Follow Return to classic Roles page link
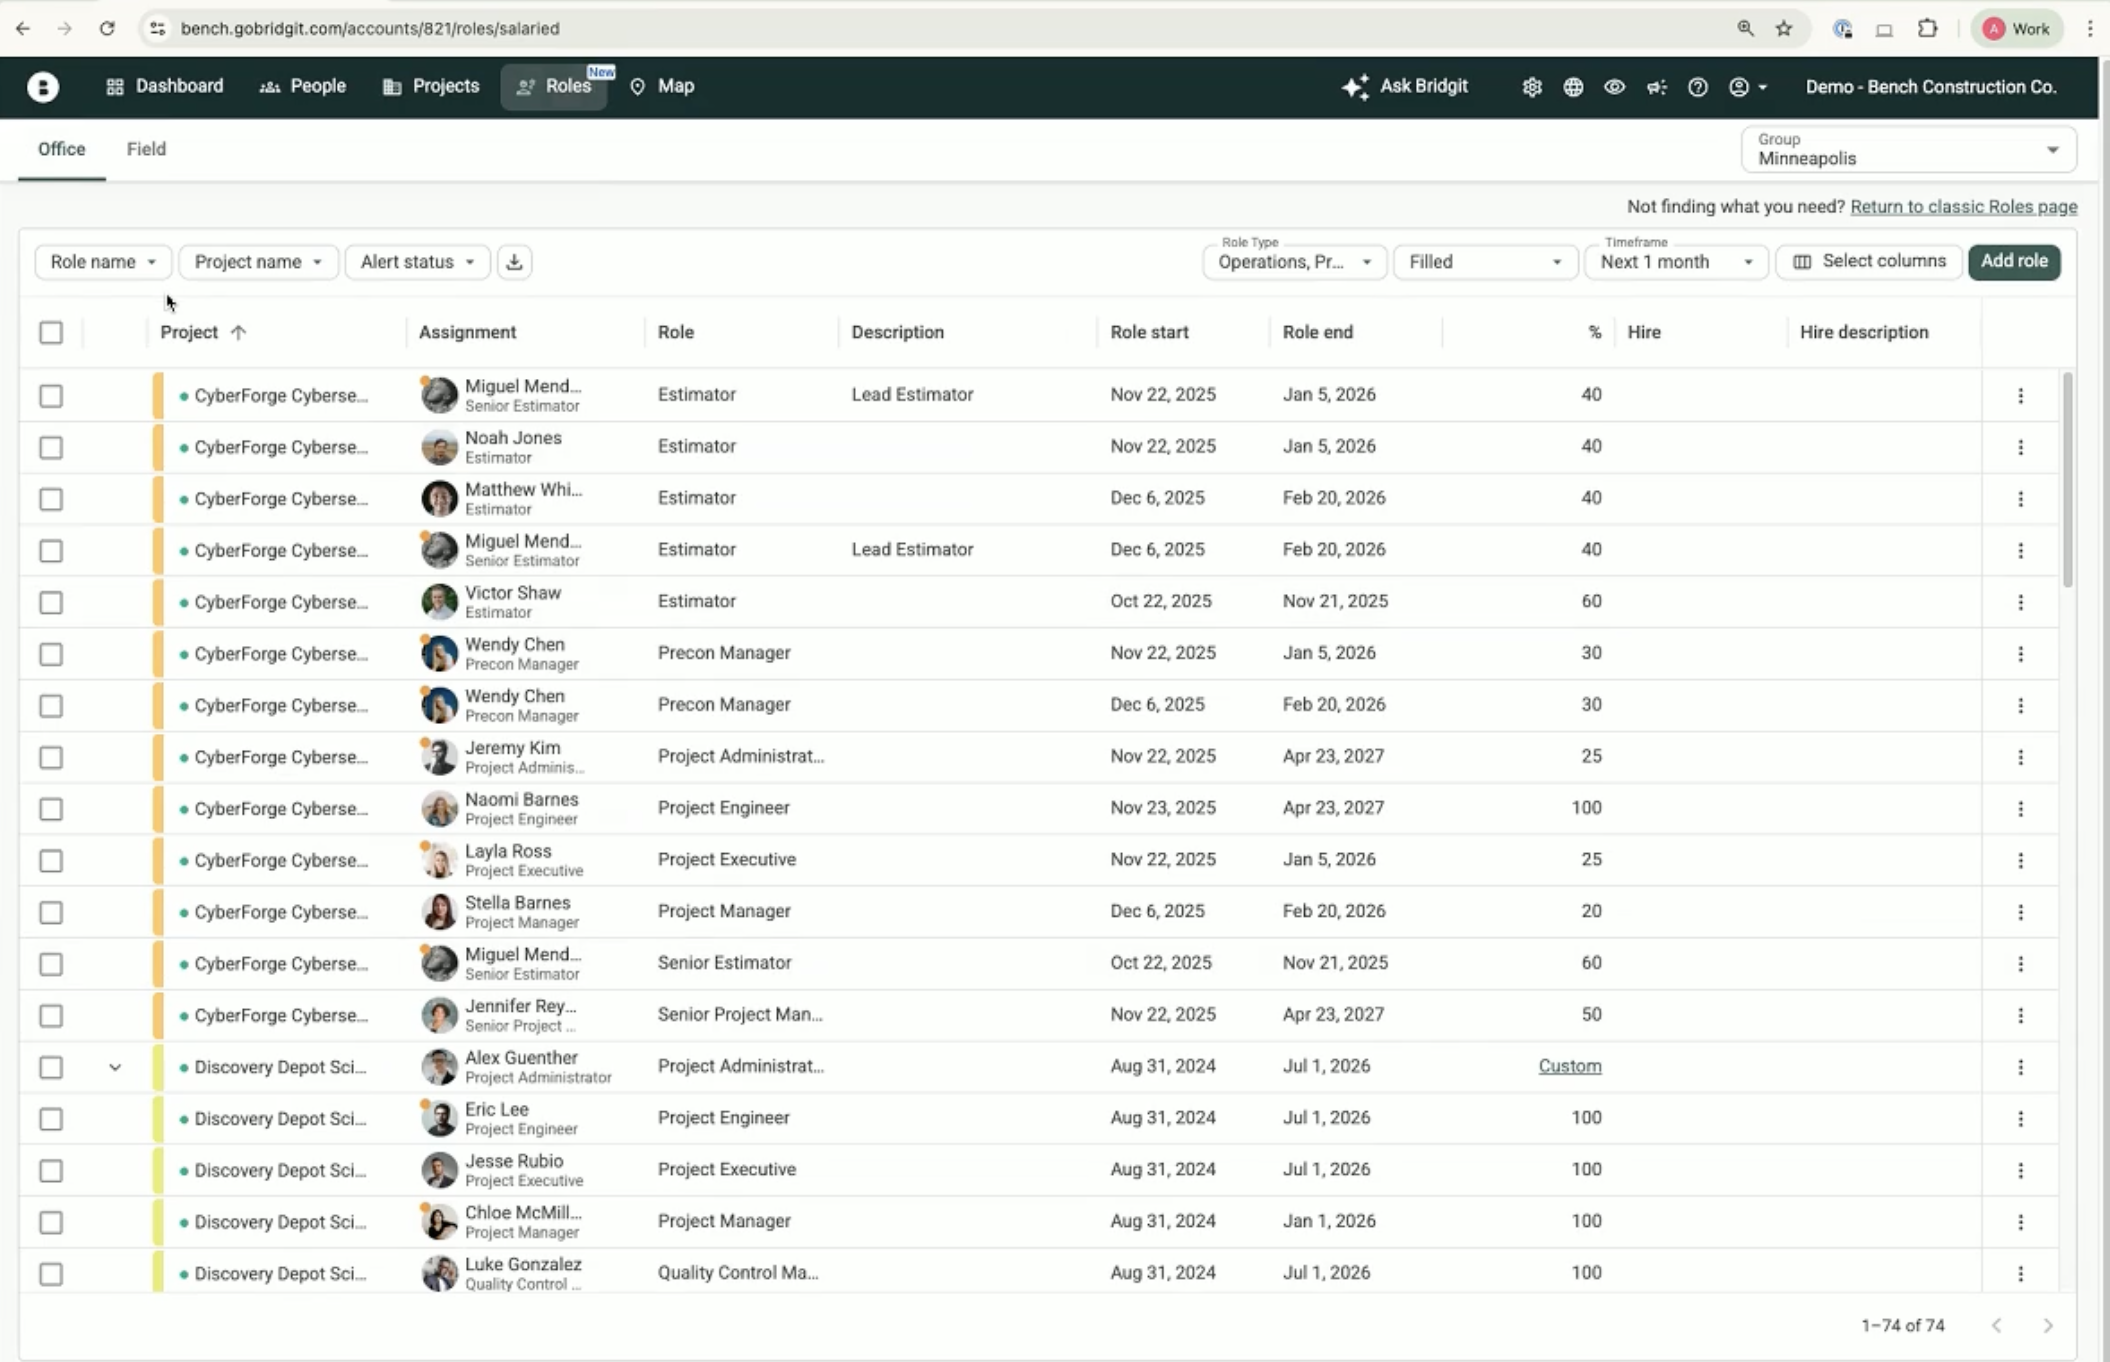 (1963, 207)
